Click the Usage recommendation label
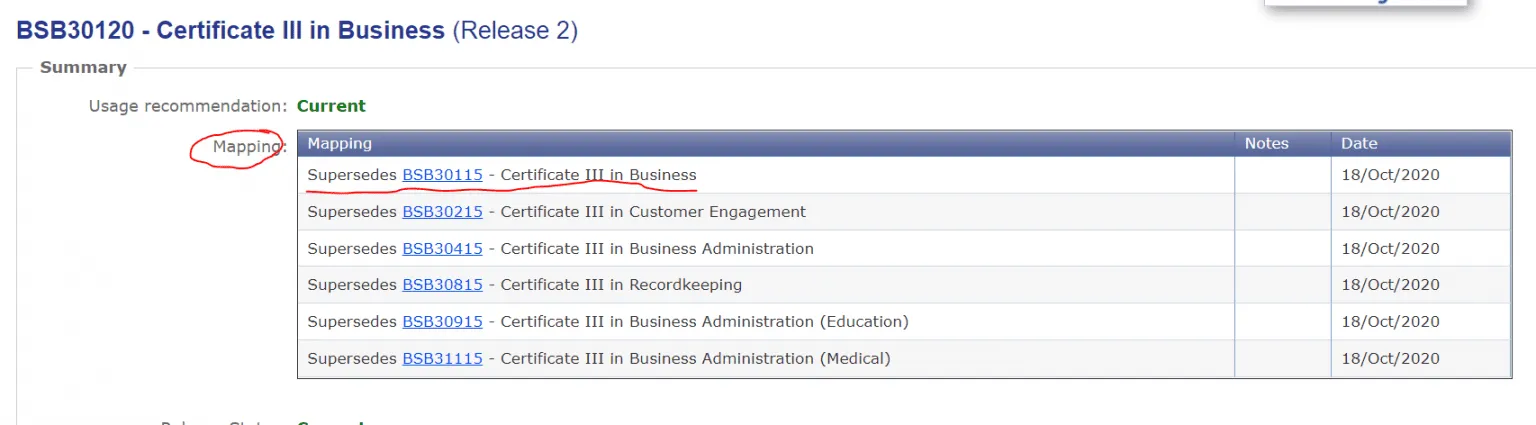 tap(187, 106)
